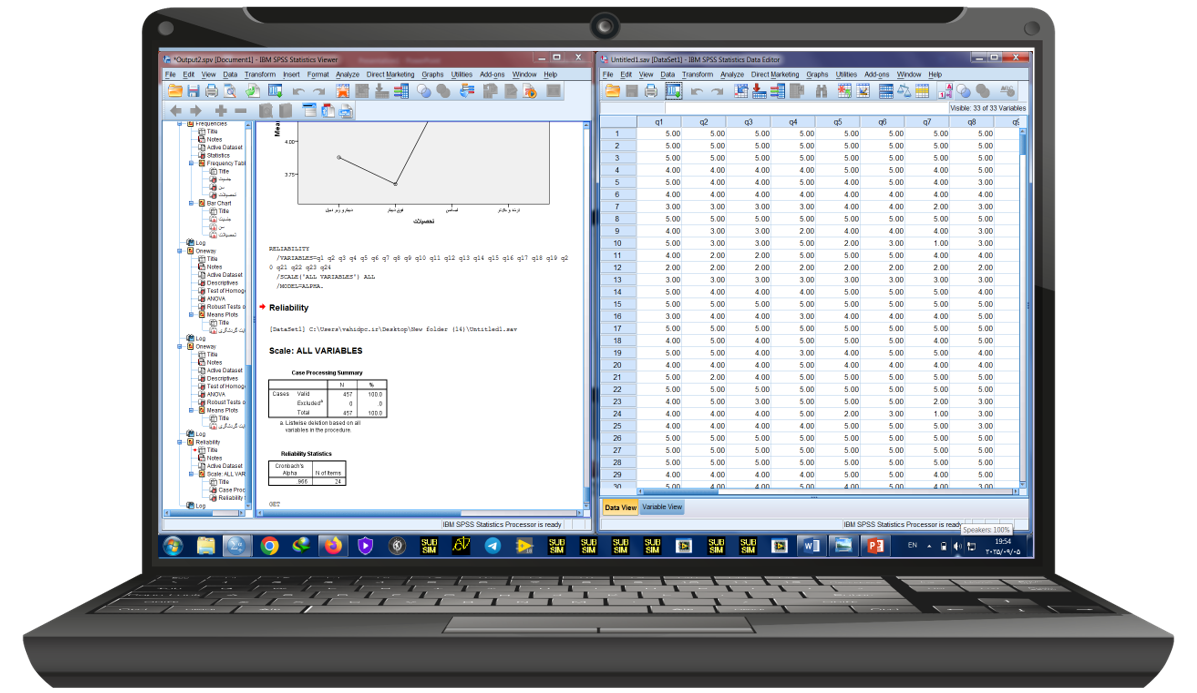This screenshot has height=693, width=1197.
Task: Click the Find binoculars icon in Data Editor
Action: click(821, 92)
